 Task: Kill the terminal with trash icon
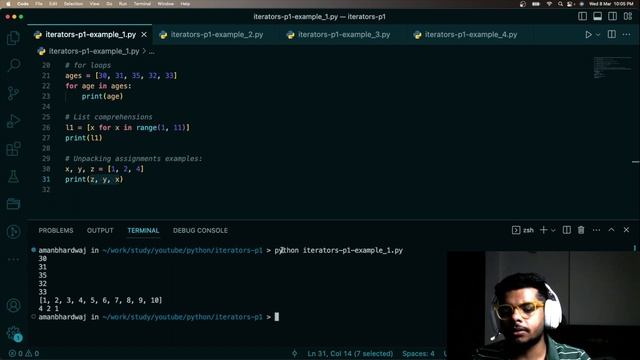coord(581,230)
